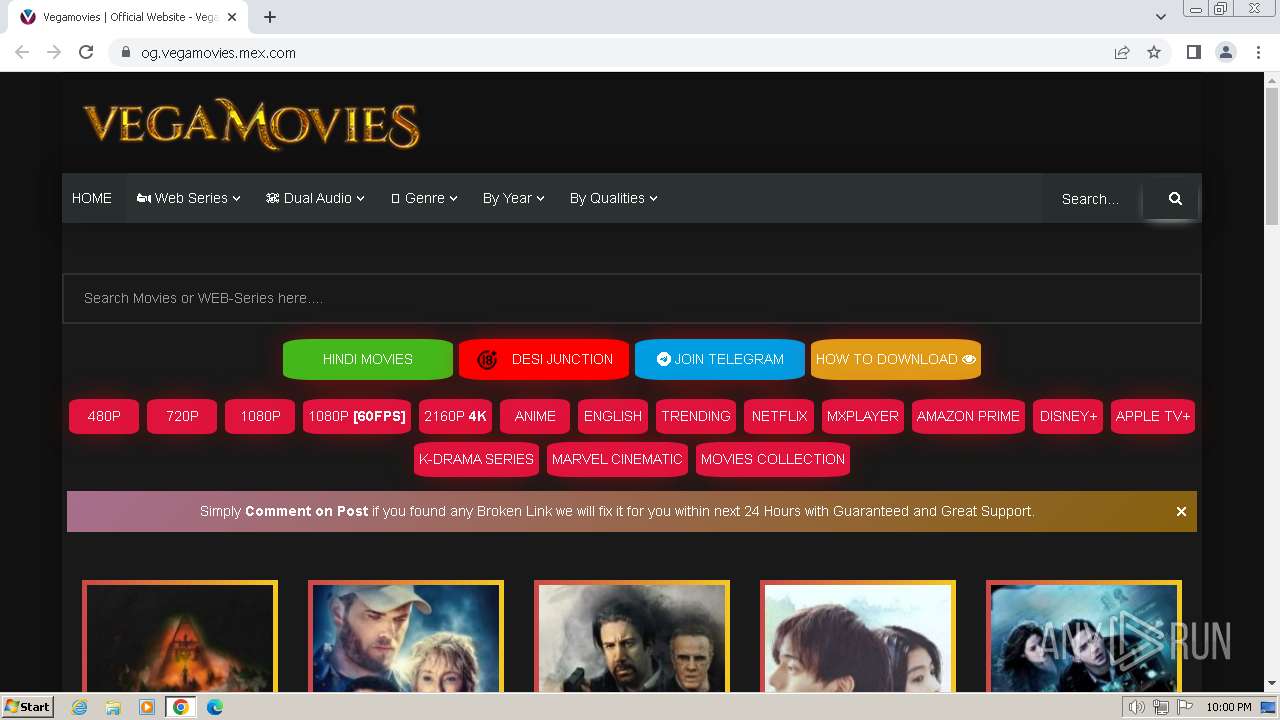
Task: Expand the Web Series menu
Action: 189,198
